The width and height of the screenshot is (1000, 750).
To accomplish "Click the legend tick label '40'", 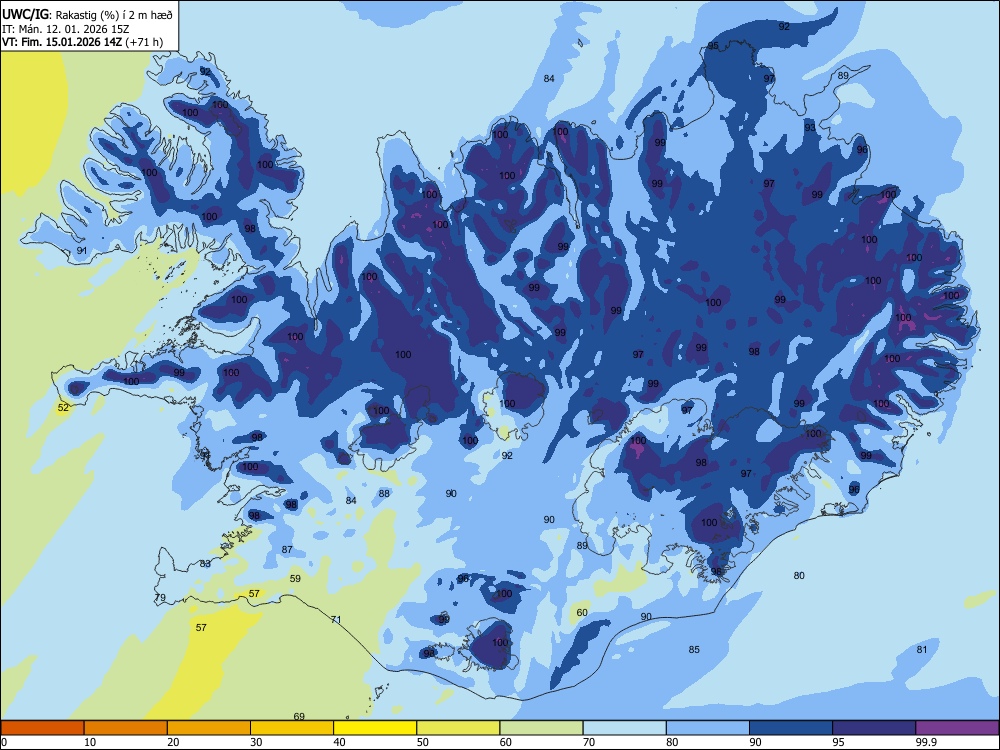I will [339, 742].
